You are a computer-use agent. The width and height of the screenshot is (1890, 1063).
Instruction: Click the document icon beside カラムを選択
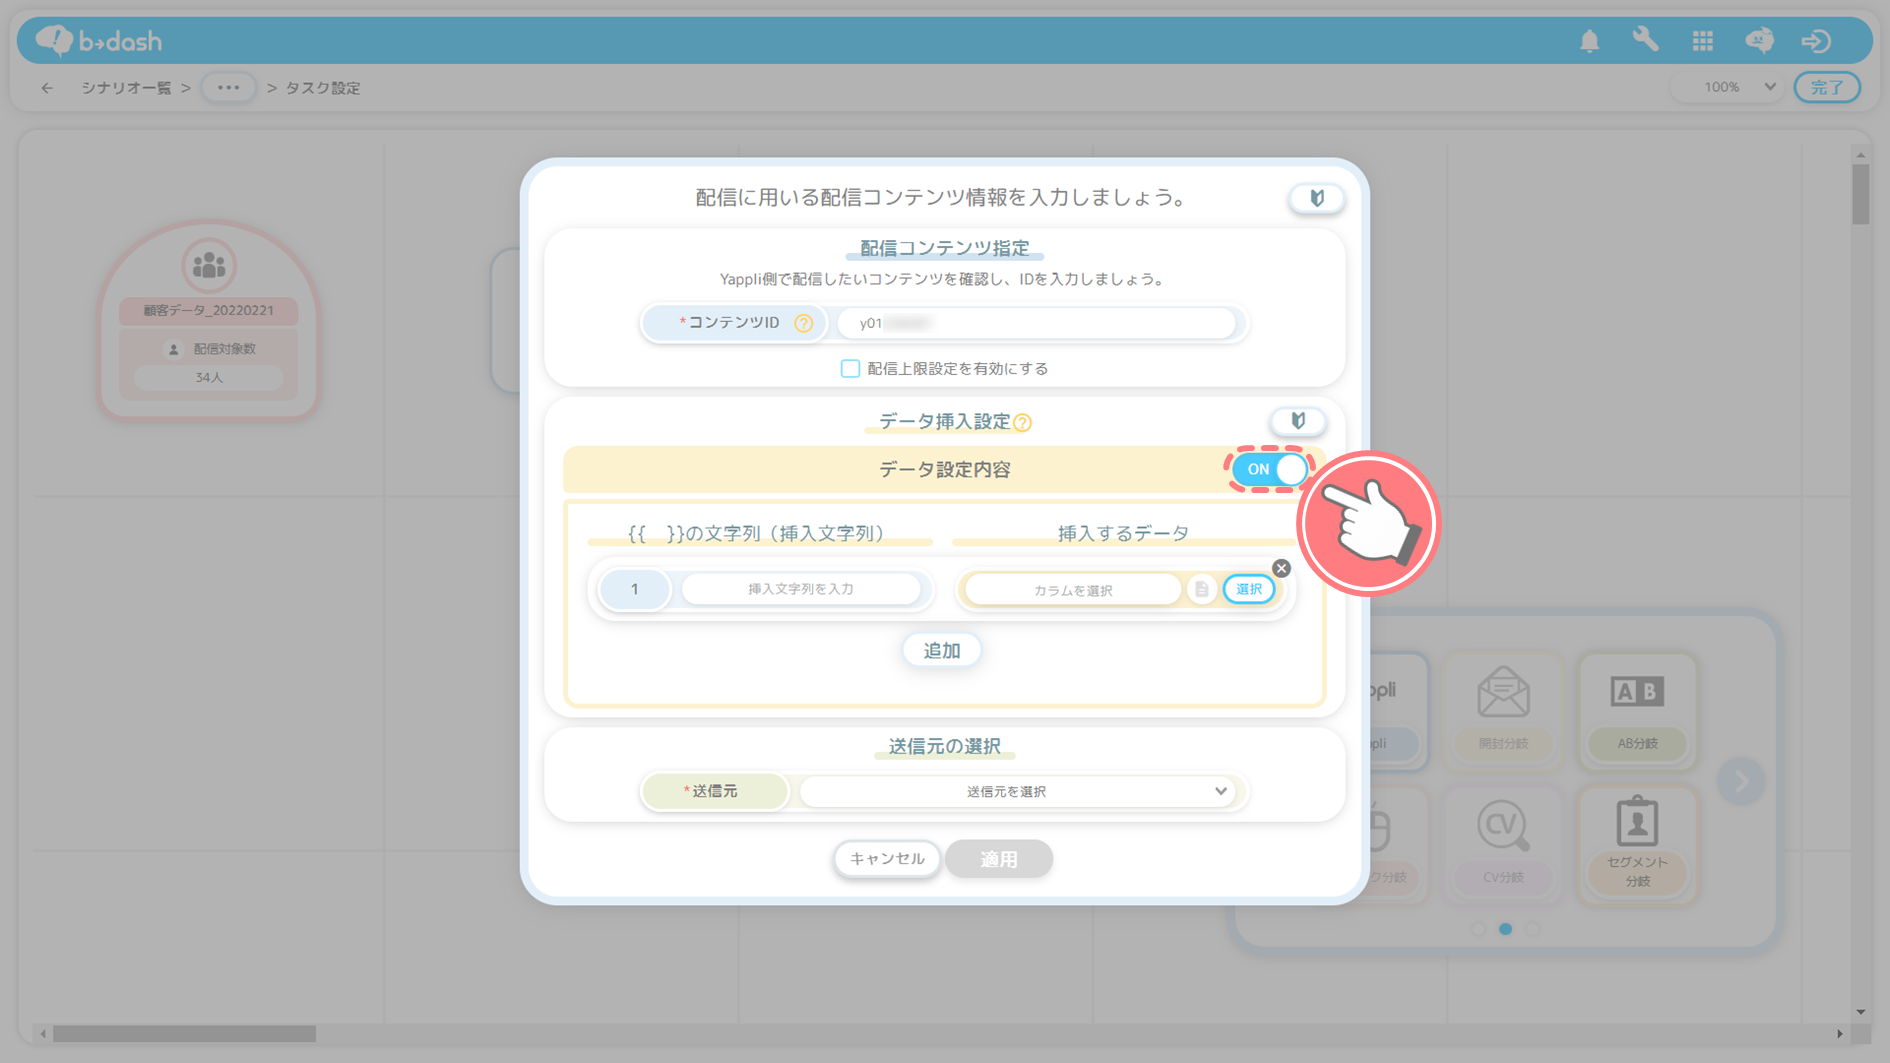pos(1202,590)
